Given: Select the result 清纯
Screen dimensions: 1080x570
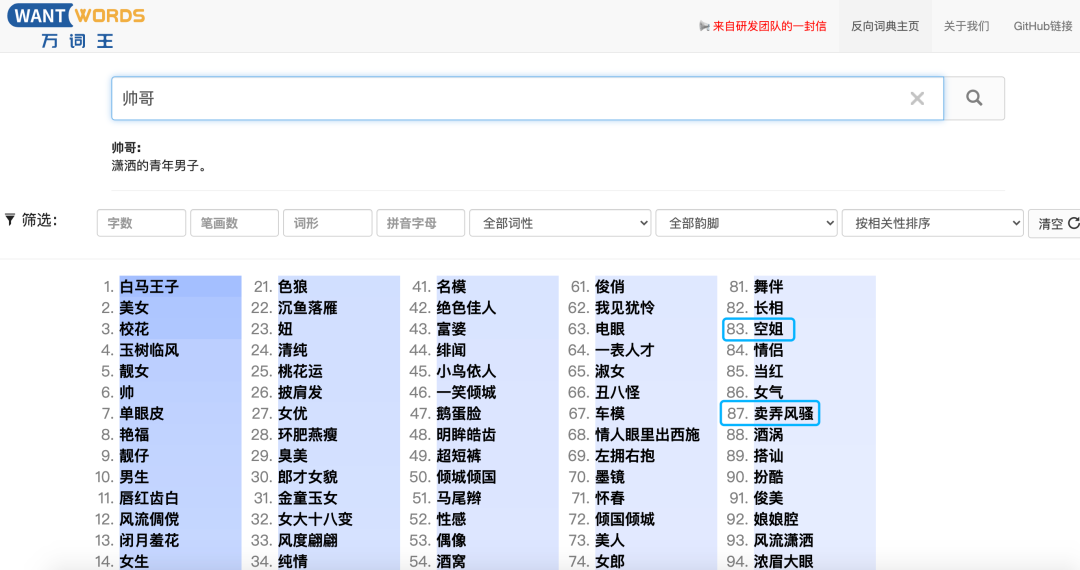Looking at the screenshot, I should [x=293, y=350].
